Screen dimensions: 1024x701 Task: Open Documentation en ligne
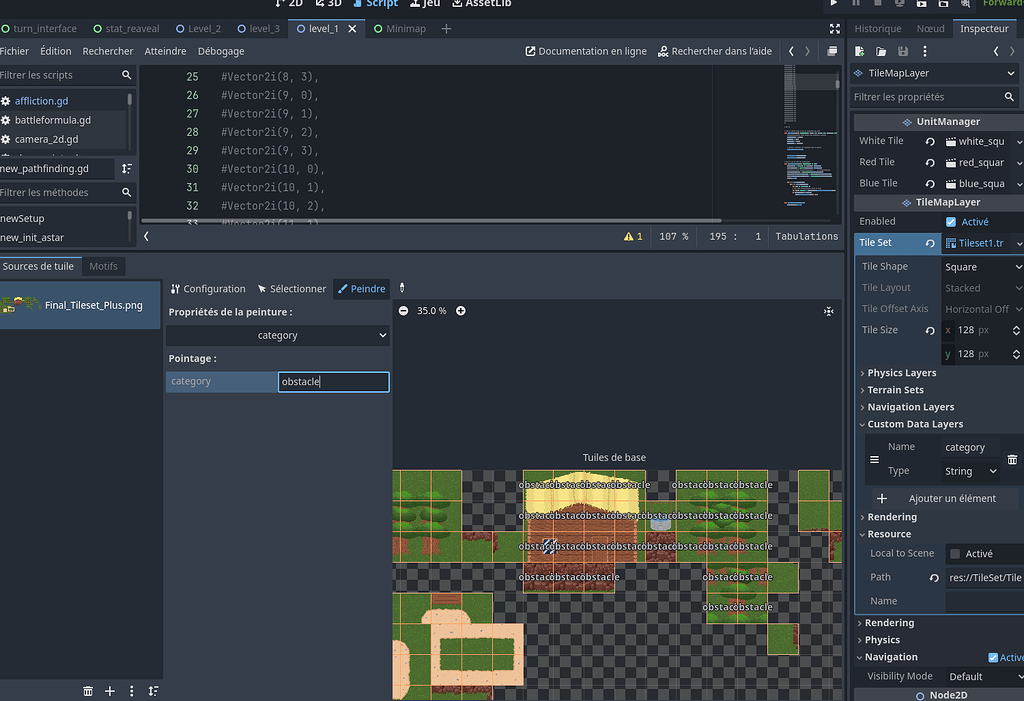coord(586,51)
